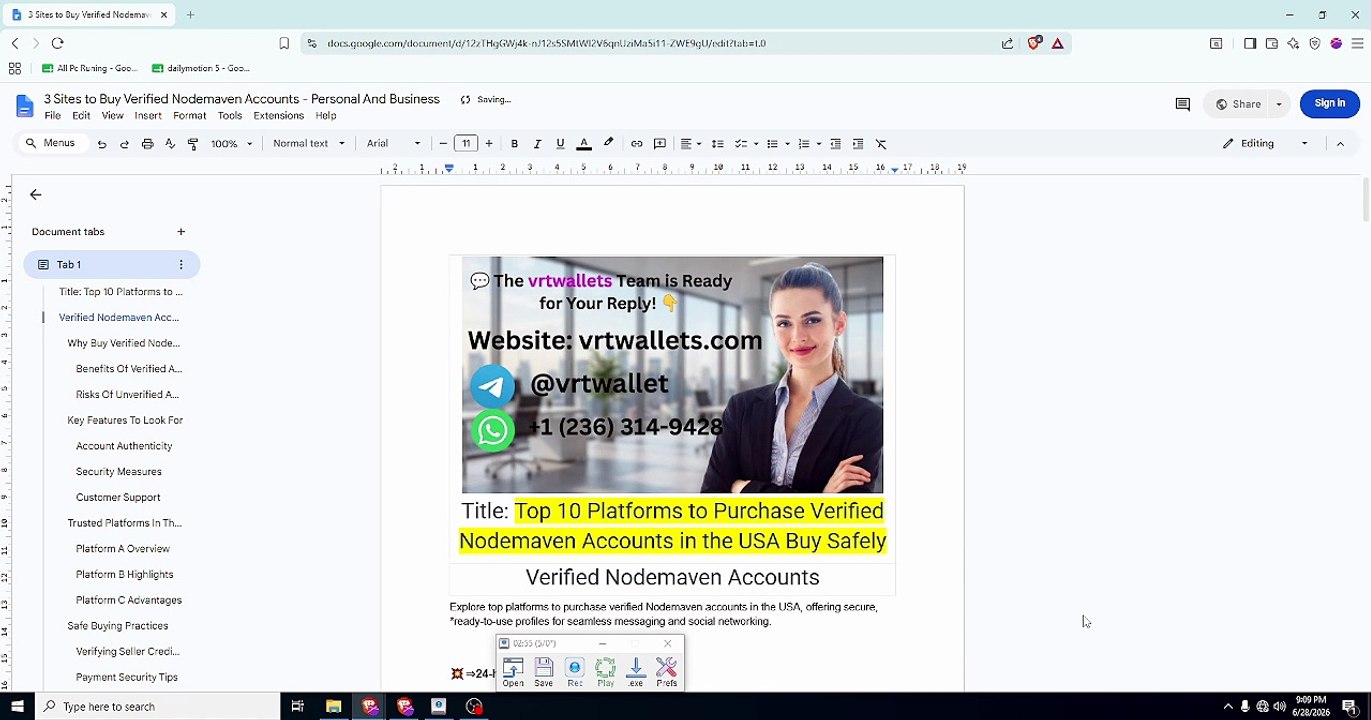Open the Insert menu

coord(148,116)
